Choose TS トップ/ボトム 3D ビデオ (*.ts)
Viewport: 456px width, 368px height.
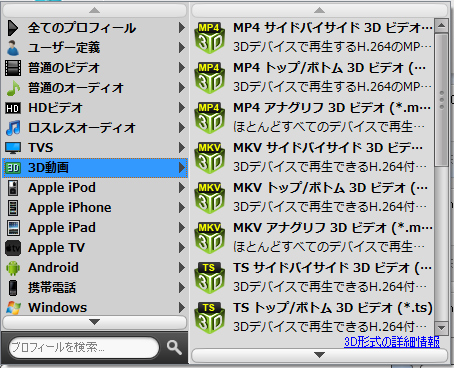pyautogui.click(x=313, y=318)
